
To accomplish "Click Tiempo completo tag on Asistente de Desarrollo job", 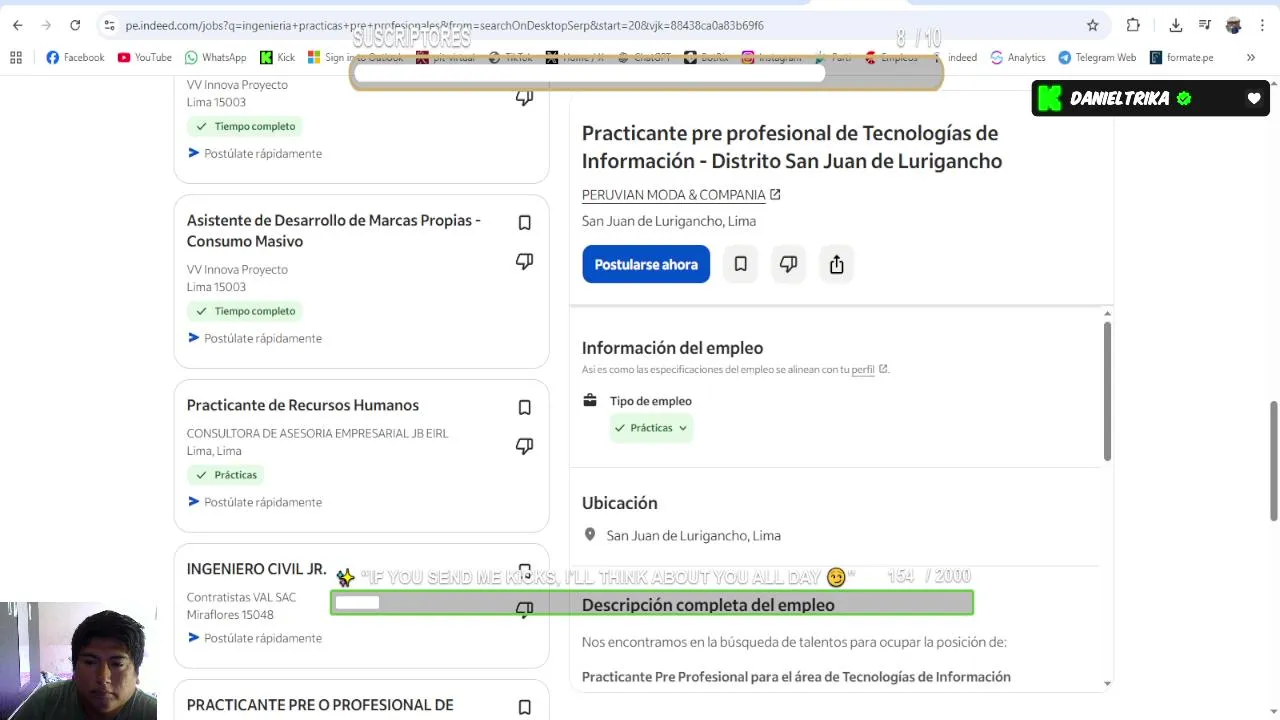I will [x=246, y=311].
